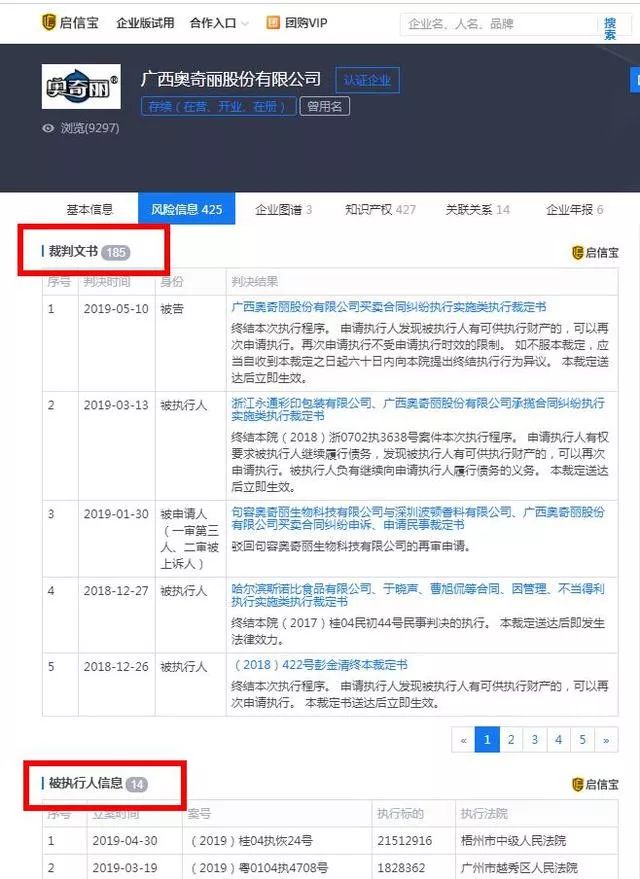Open the 曾用名 former names expander
Viewport: 640px width, 879px height.
point(324,107)
